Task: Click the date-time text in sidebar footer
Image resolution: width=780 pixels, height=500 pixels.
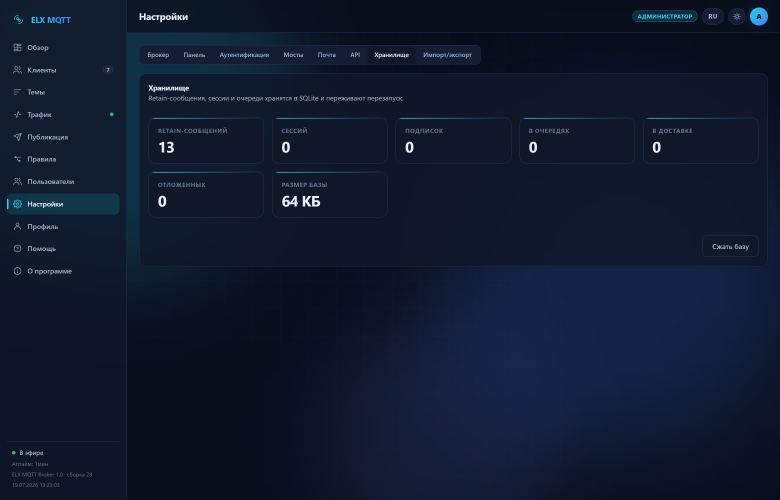Action: click(35, 485)
